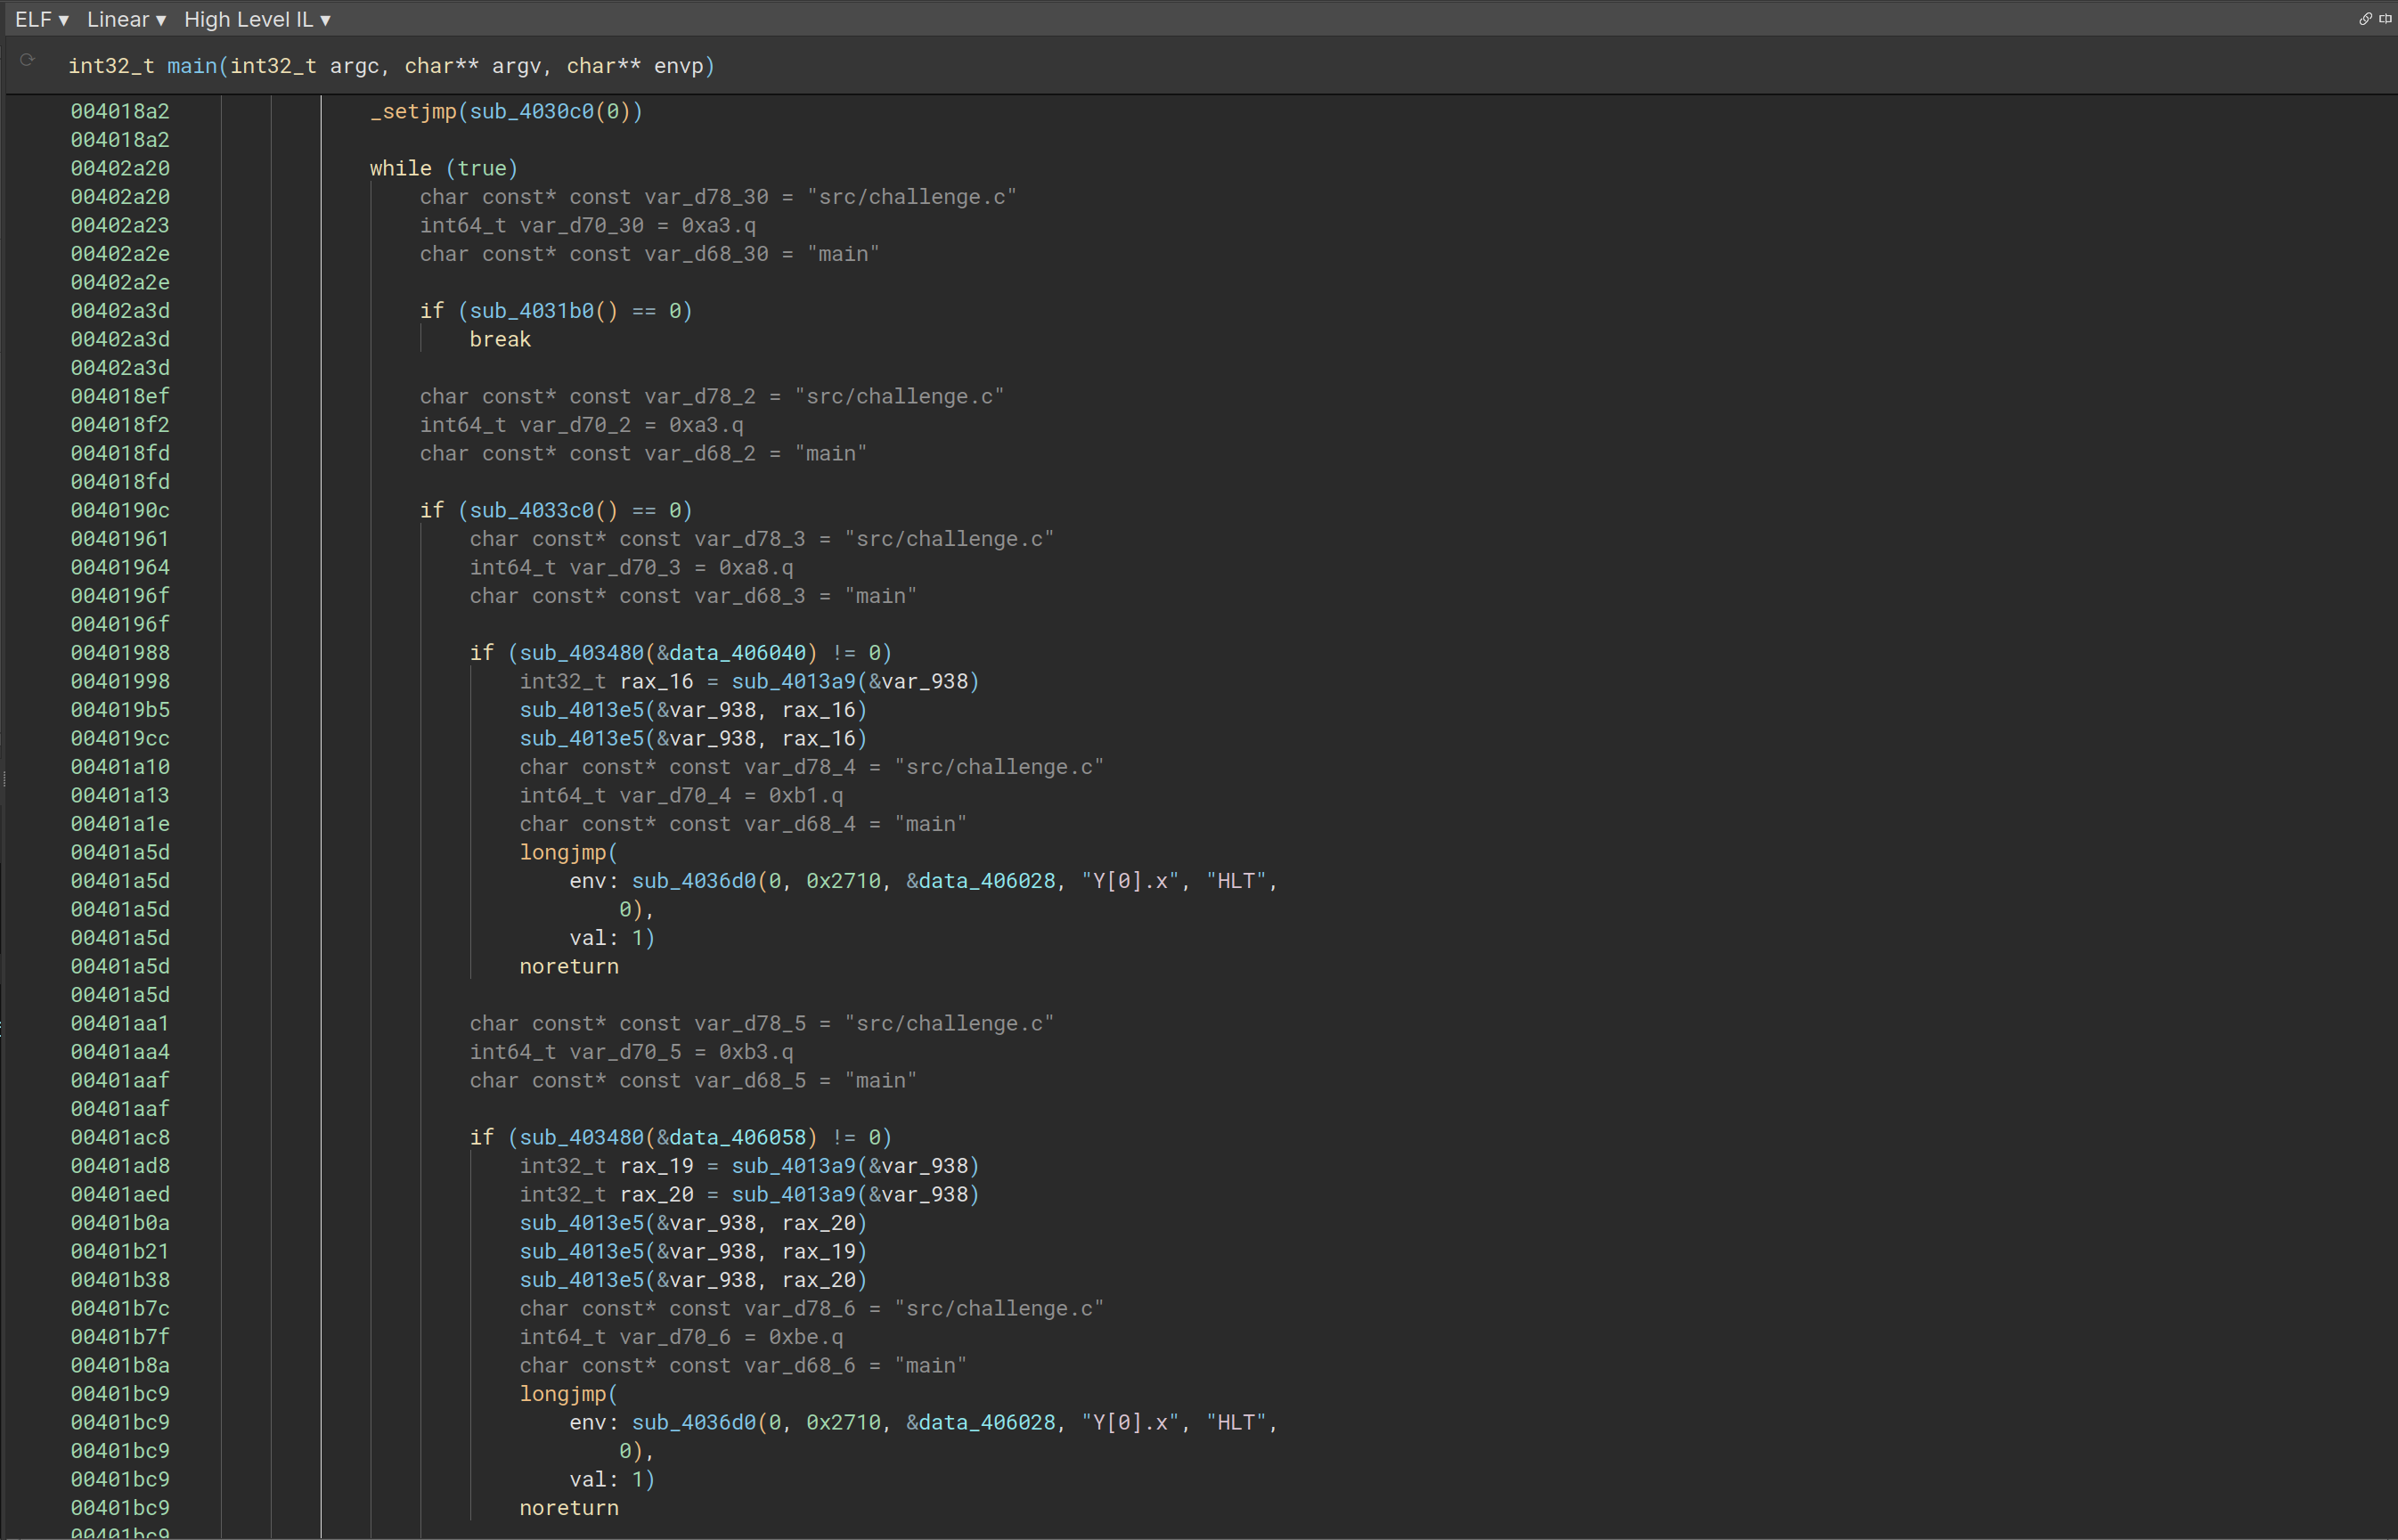2398x1540 pixels.
Task: Click the break keyword
Action: coord(500,339)
